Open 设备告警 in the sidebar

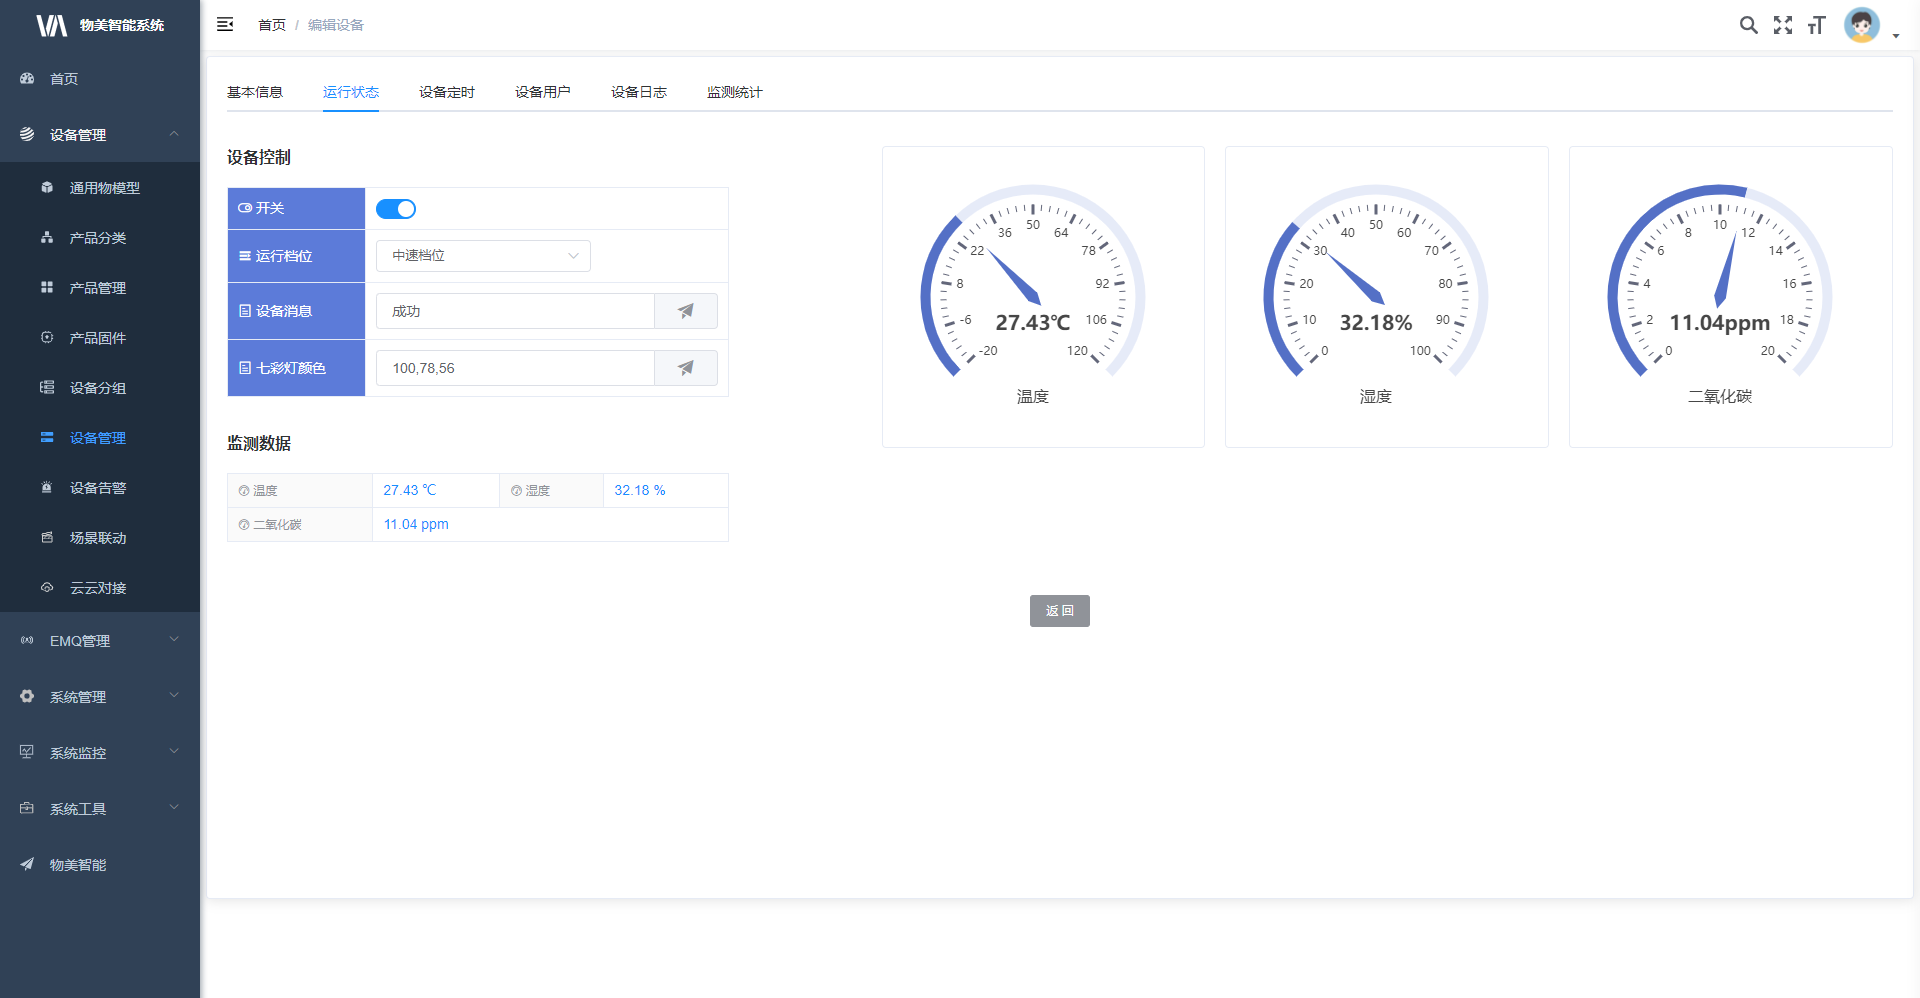pos(98,488)
